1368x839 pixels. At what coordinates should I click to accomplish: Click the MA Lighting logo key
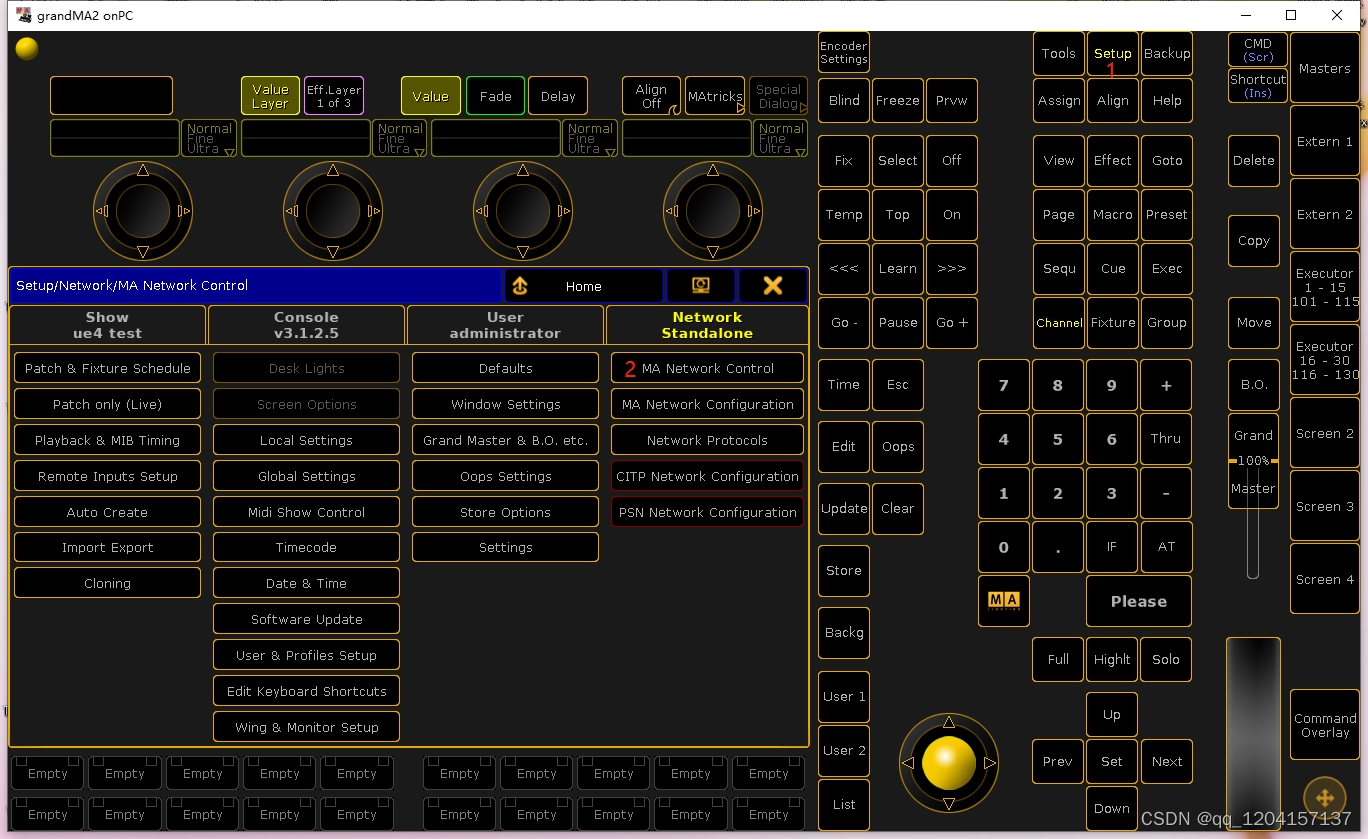(1003, 601)
